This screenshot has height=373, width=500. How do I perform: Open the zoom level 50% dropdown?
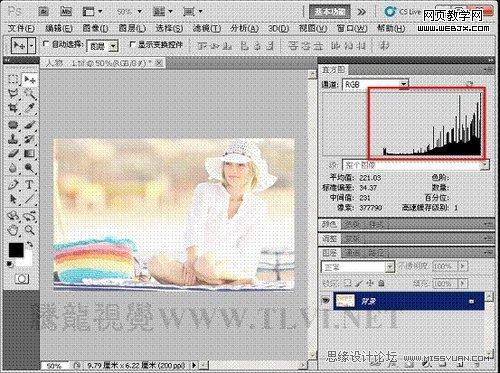click(x=140, y=12)
